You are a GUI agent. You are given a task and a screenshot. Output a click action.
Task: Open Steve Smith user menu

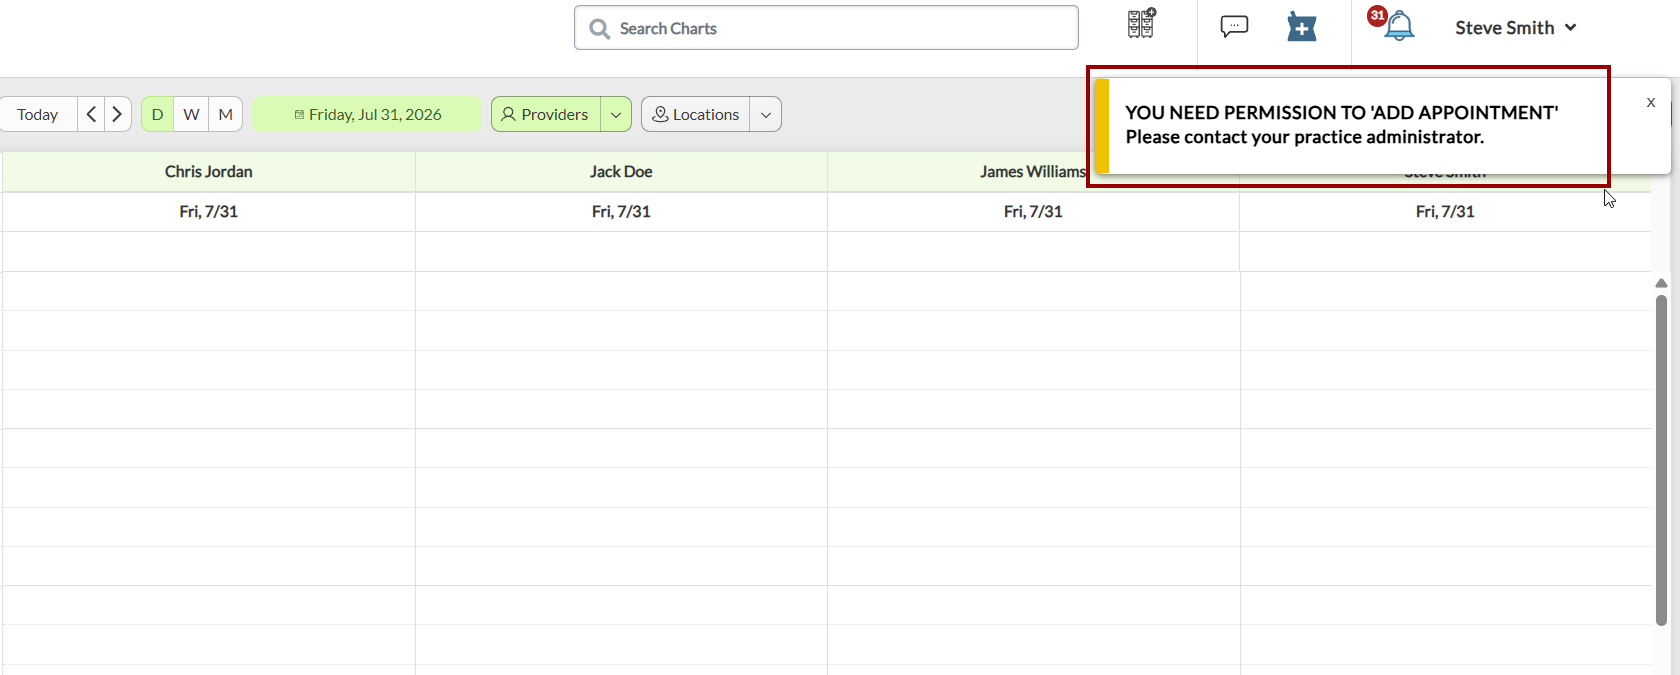coord(1515,28)
